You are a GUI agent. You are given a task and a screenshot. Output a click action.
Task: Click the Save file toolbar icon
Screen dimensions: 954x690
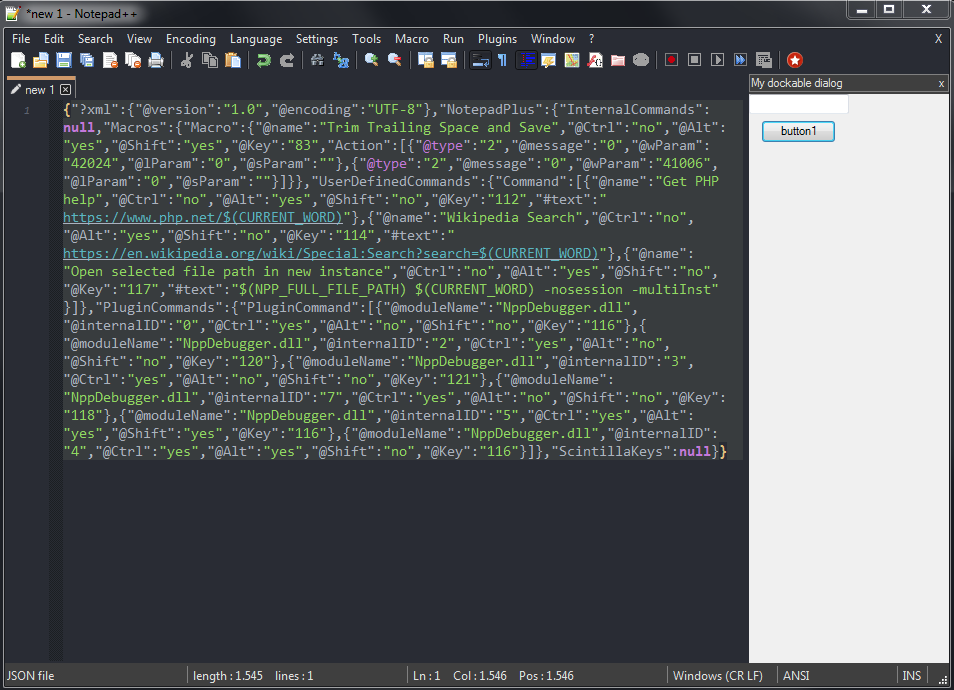coord(64,61)
